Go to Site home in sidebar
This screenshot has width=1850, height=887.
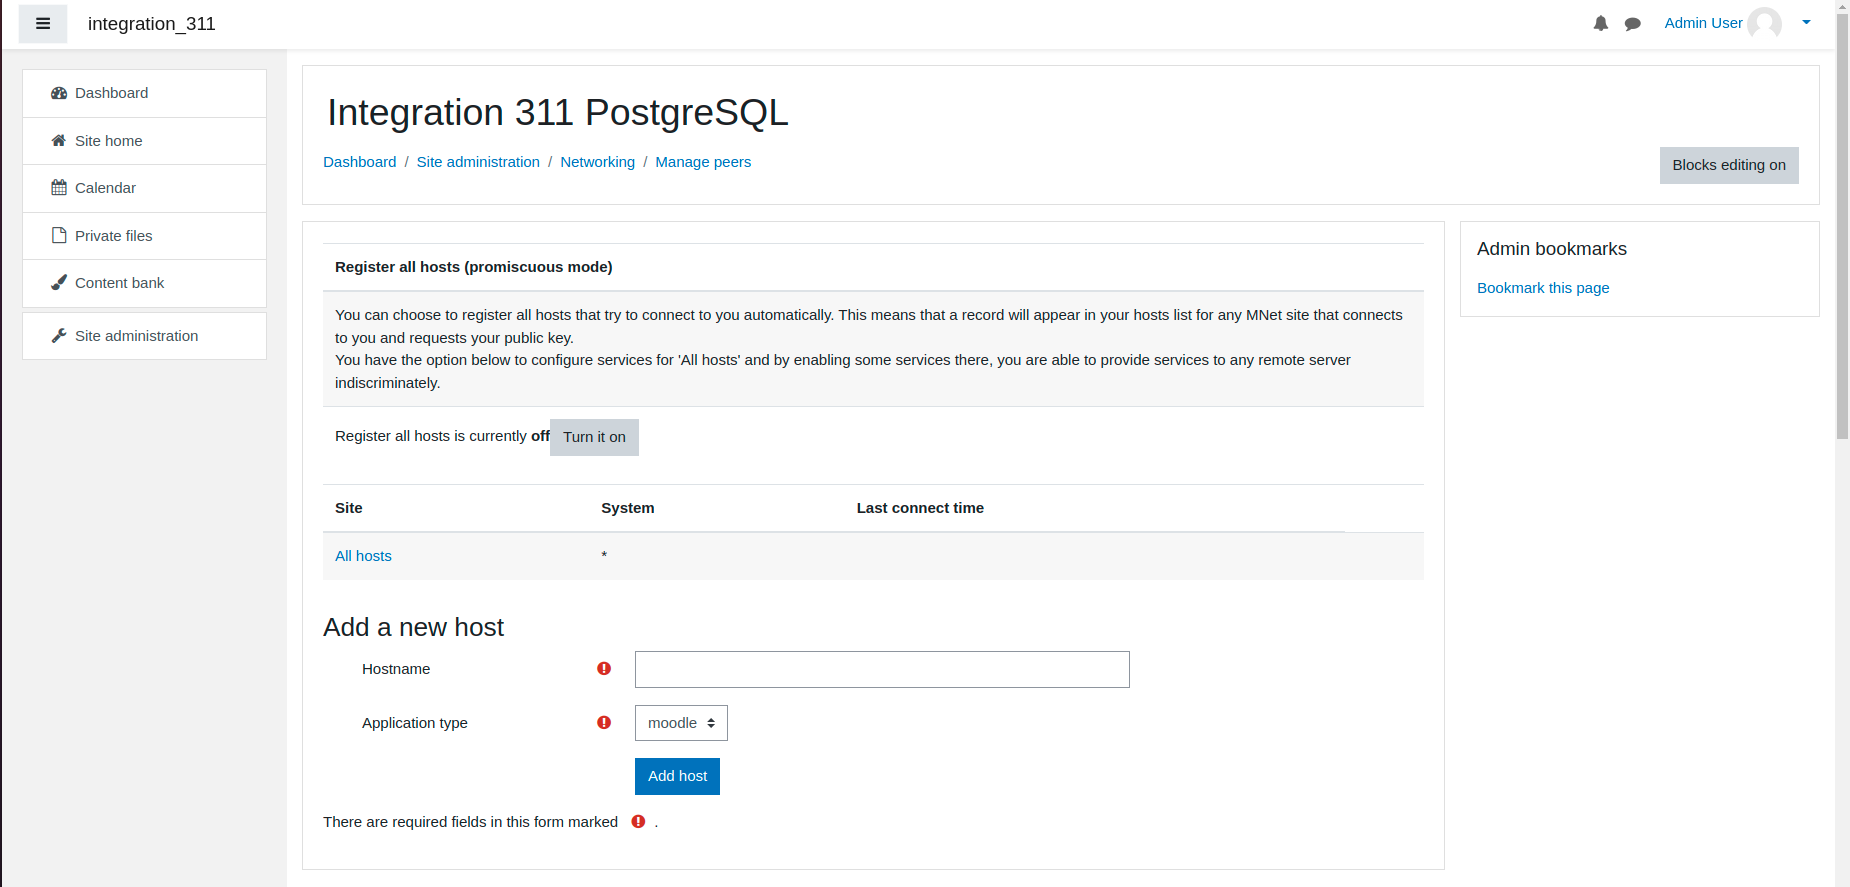144,141
